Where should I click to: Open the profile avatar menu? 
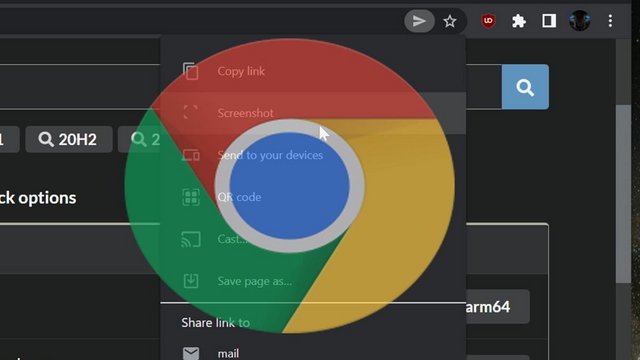point(580,20)
